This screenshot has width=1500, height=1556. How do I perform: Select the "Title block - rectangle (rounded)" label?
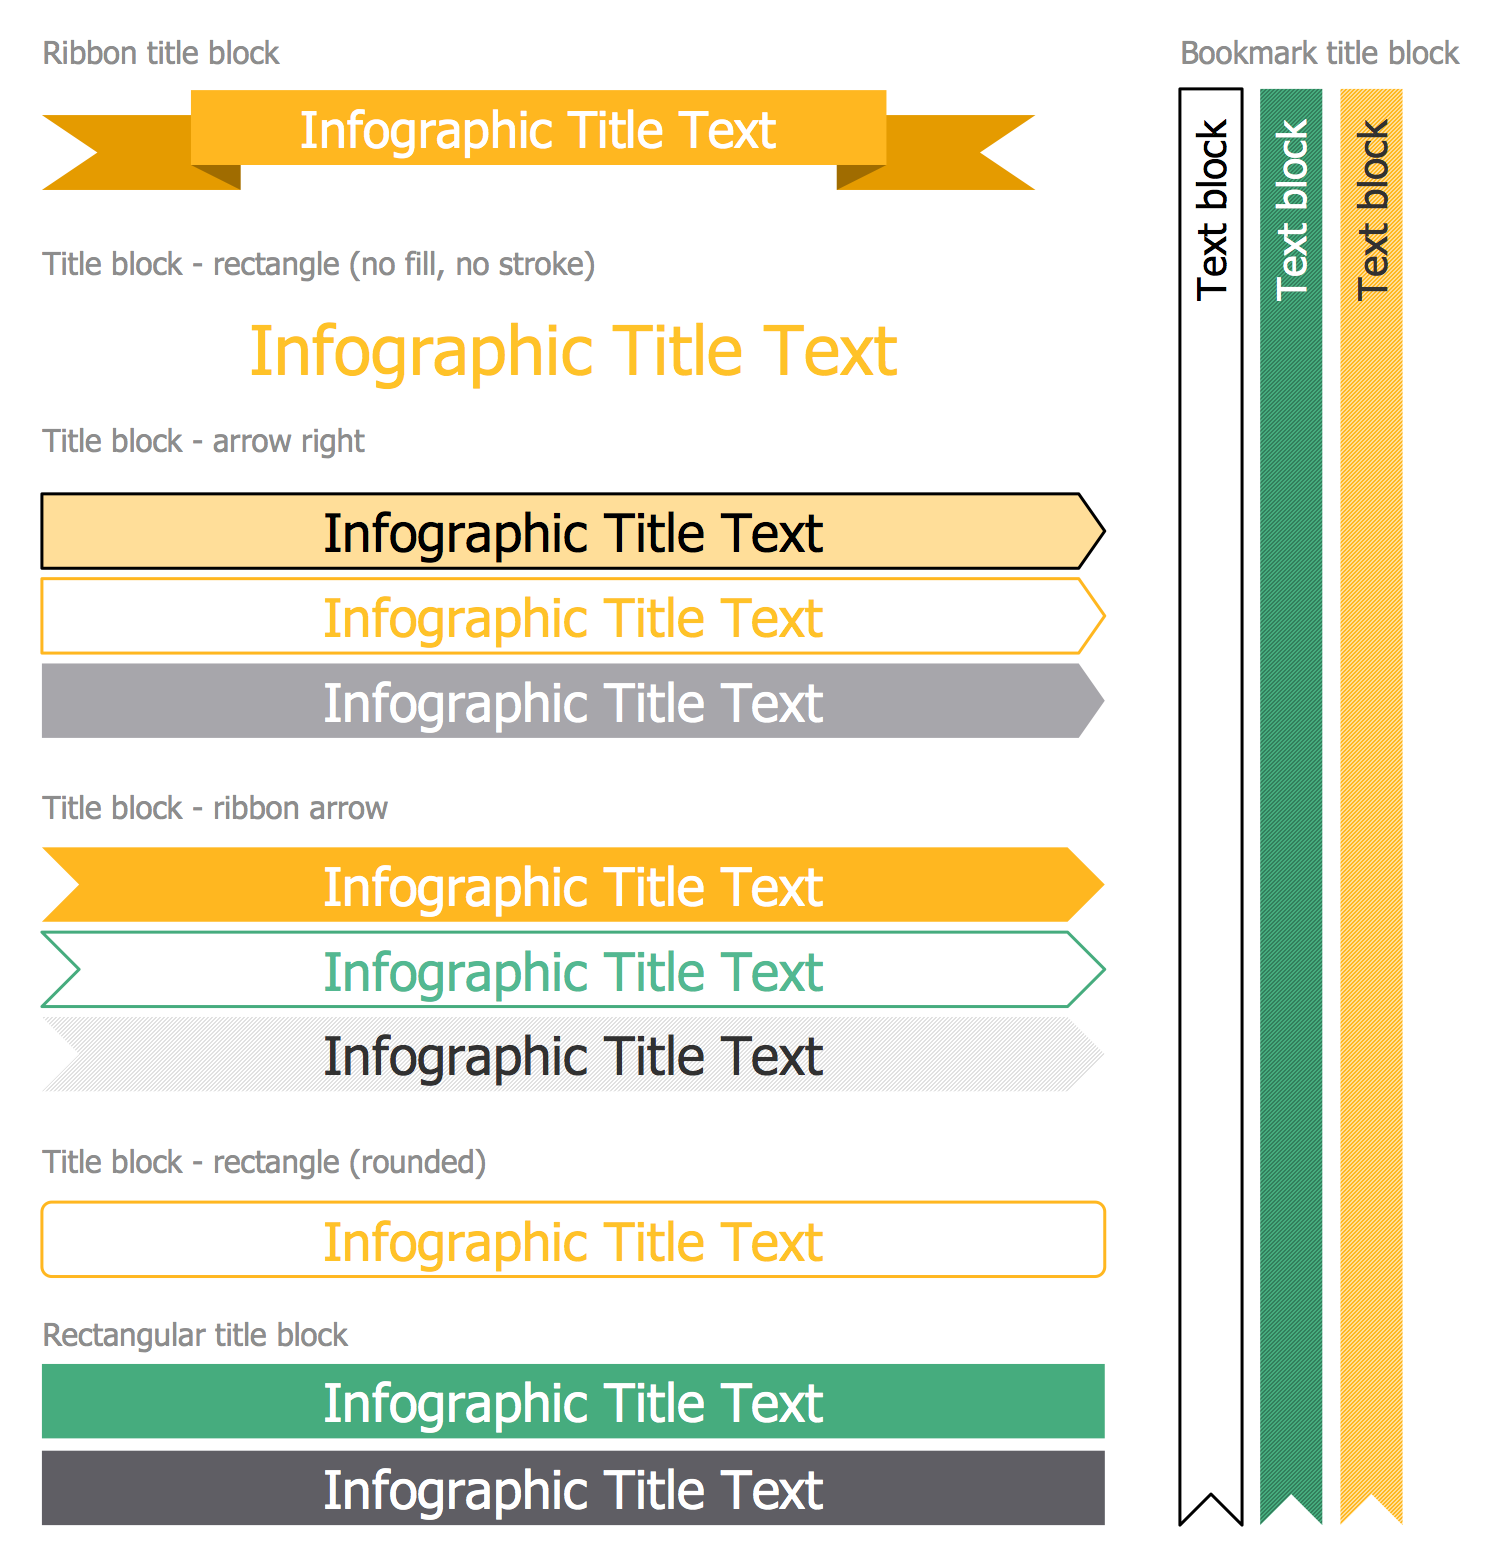(x=264, y=1162)
